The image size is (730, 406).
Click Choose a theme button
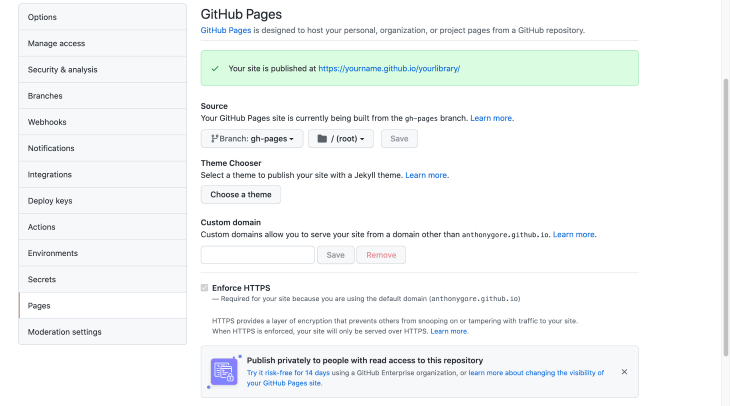click(x=241, y=195)
